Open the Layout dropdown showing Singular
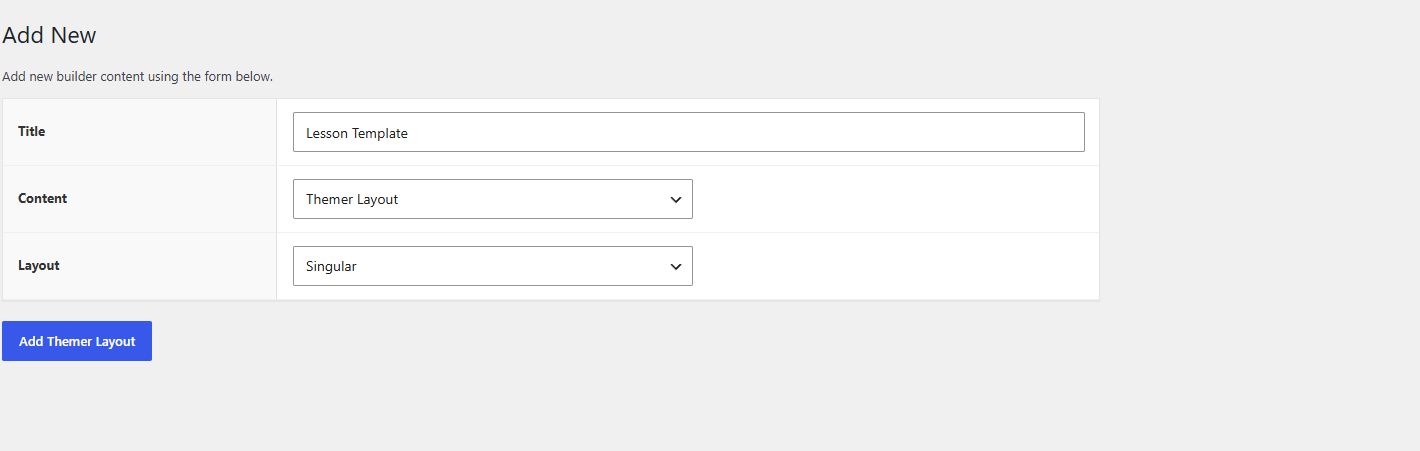The height and width of the screenshot is (451, 1420). (x=492, y=266)
